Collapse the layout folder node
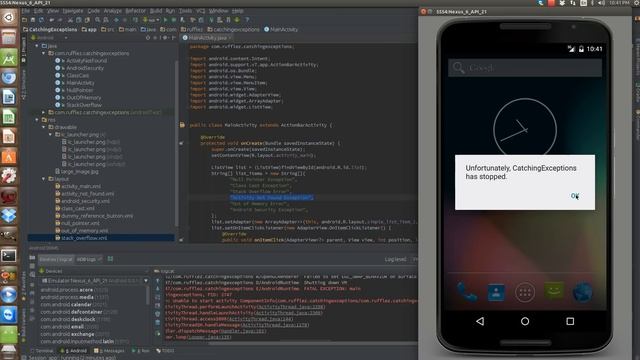Viewport: 640px width, 360px height. coord(44,179)
